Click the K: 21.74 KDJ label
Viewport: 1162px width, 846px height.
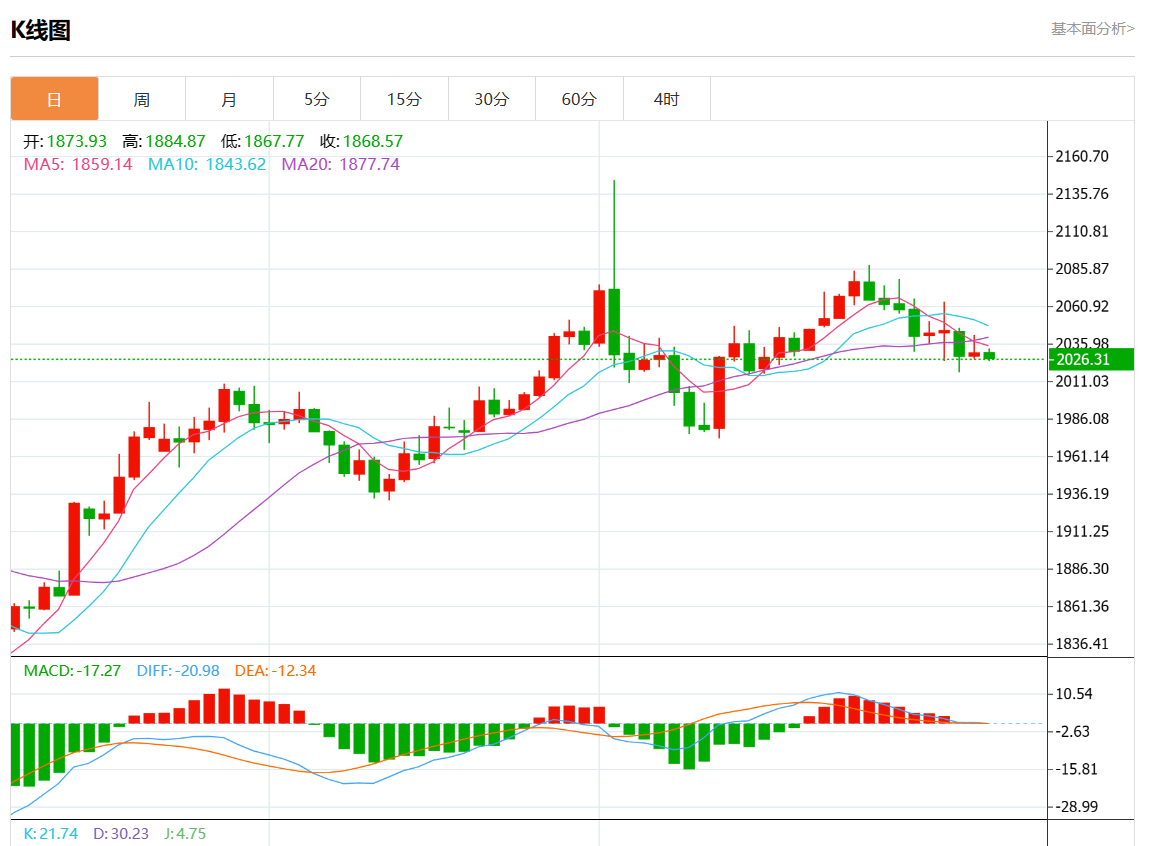pyautogui.click(x=50, y=833)
